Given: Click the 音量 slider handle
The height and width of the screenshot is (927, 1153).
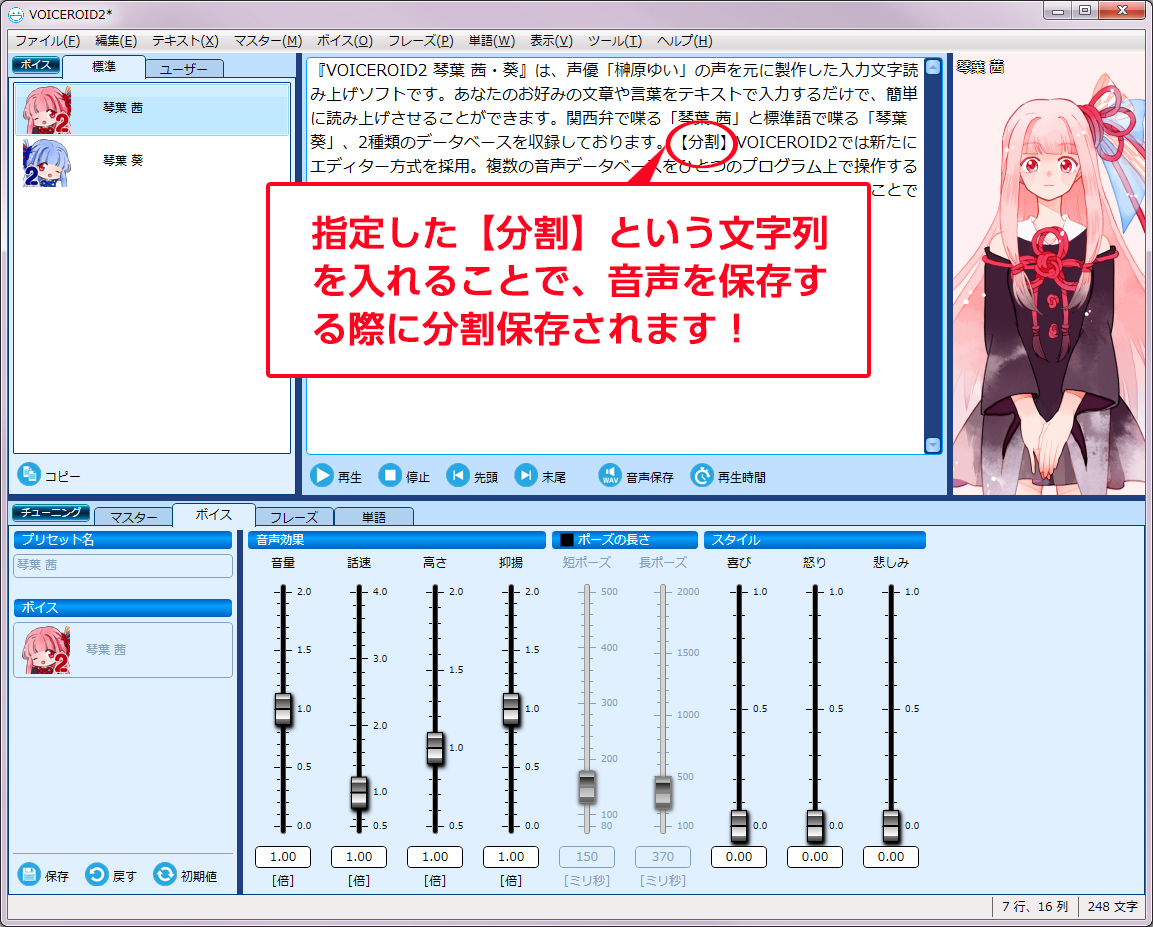Looking at the screenshot, I should click(283, 709).
